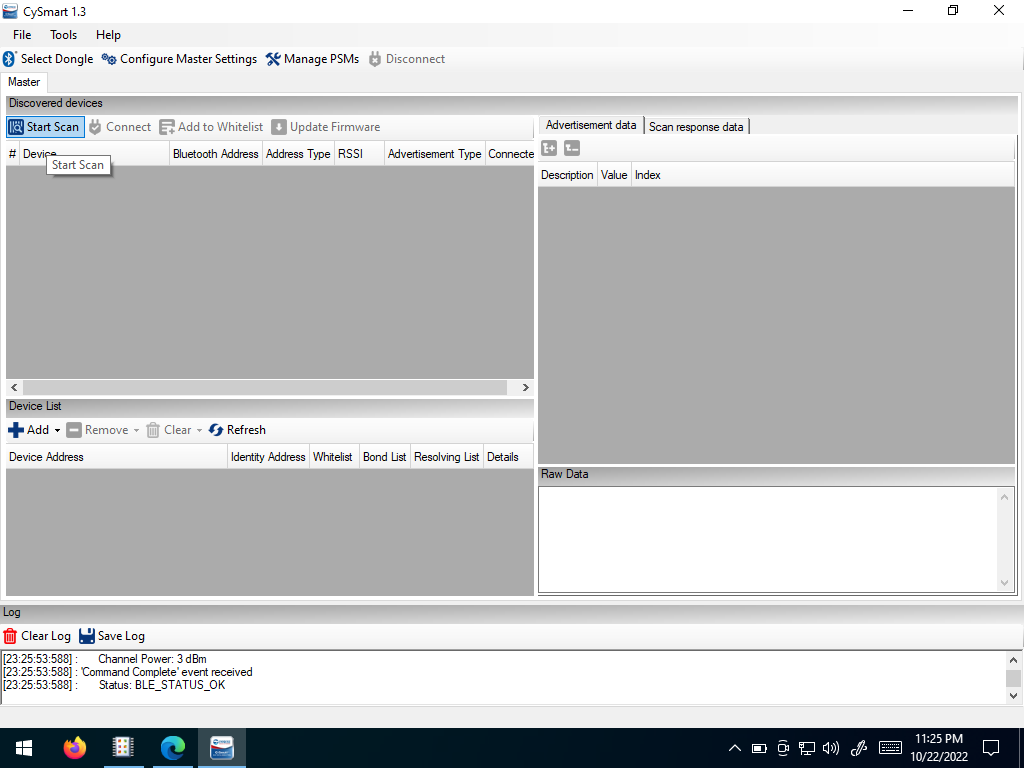Open the Help menu
The width and height of the screenshot is (1024, 768).
(108, 35)
